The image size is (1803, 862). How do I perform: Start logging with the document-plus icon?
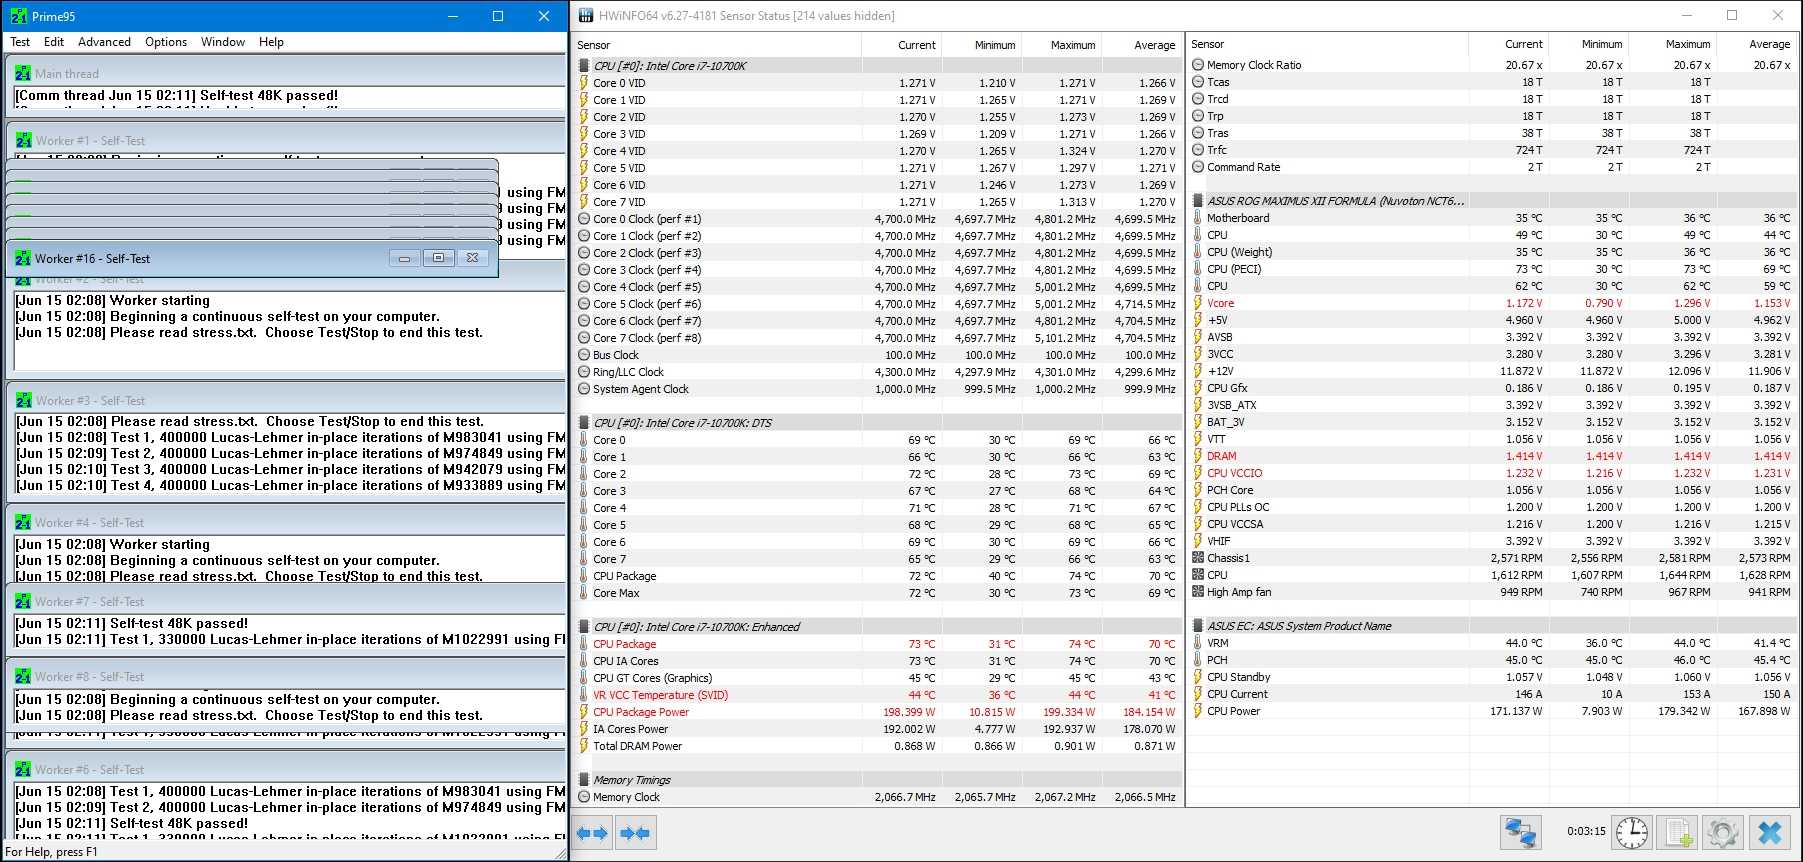click(x=1677, y=832)
